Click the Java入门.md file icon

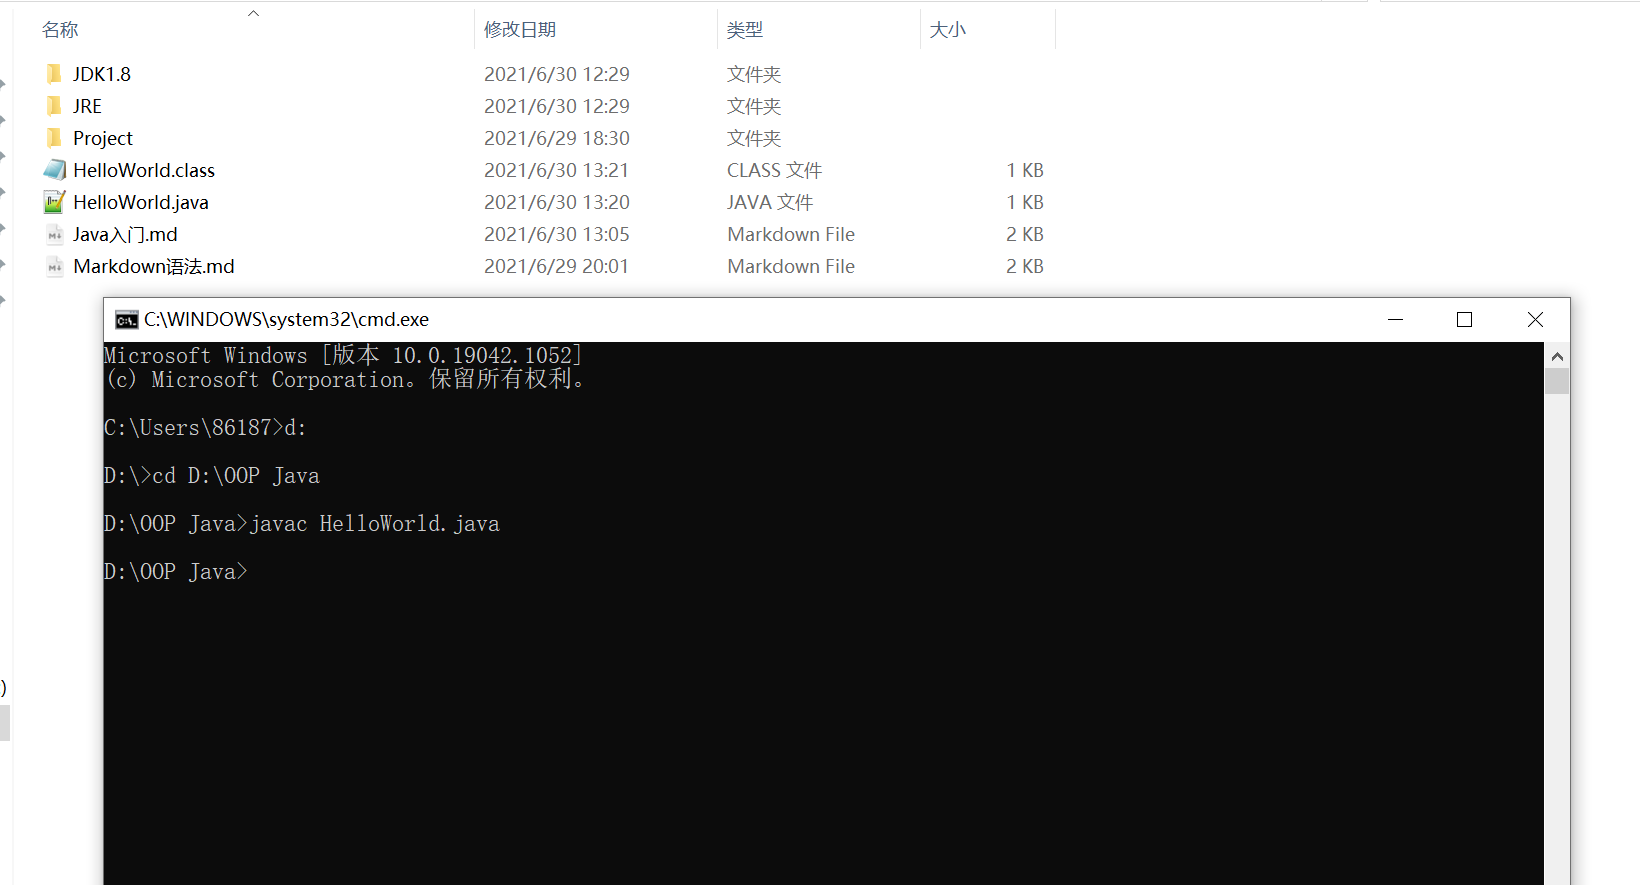pyautogui.click(x=55, y=235)
